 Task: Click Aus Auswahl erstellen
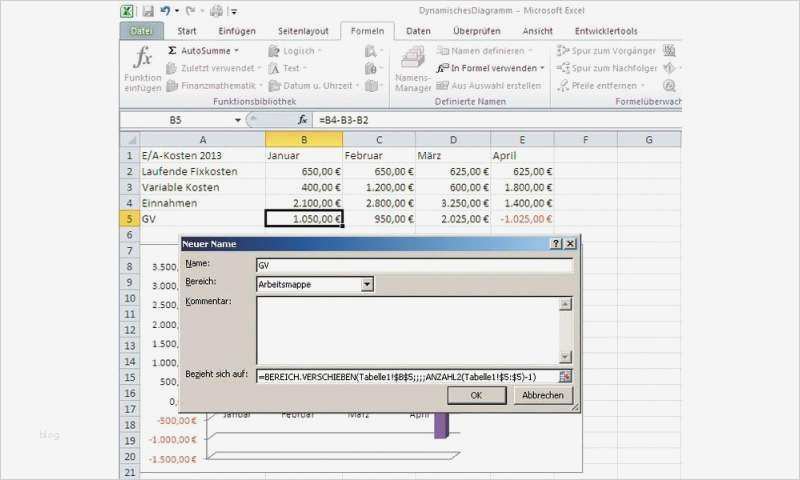489,86
